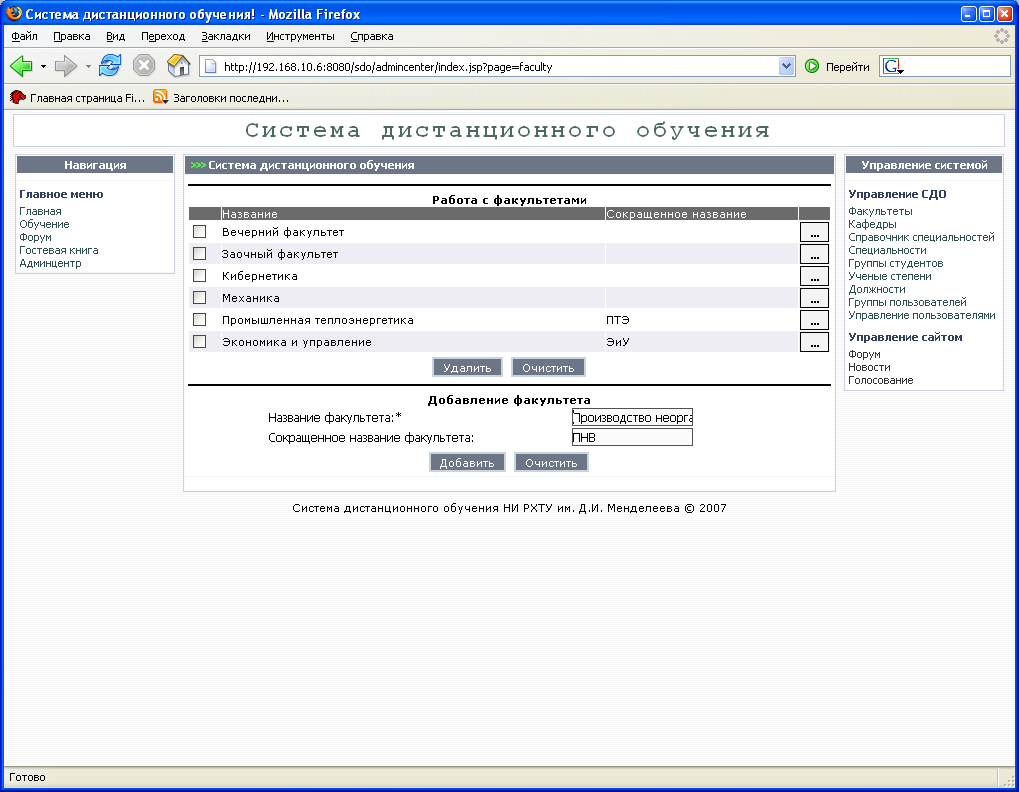The height and width of the screenshot is (792, 1019).
Task: Check the box for Заочный факультет
Action: pos(200,254)
